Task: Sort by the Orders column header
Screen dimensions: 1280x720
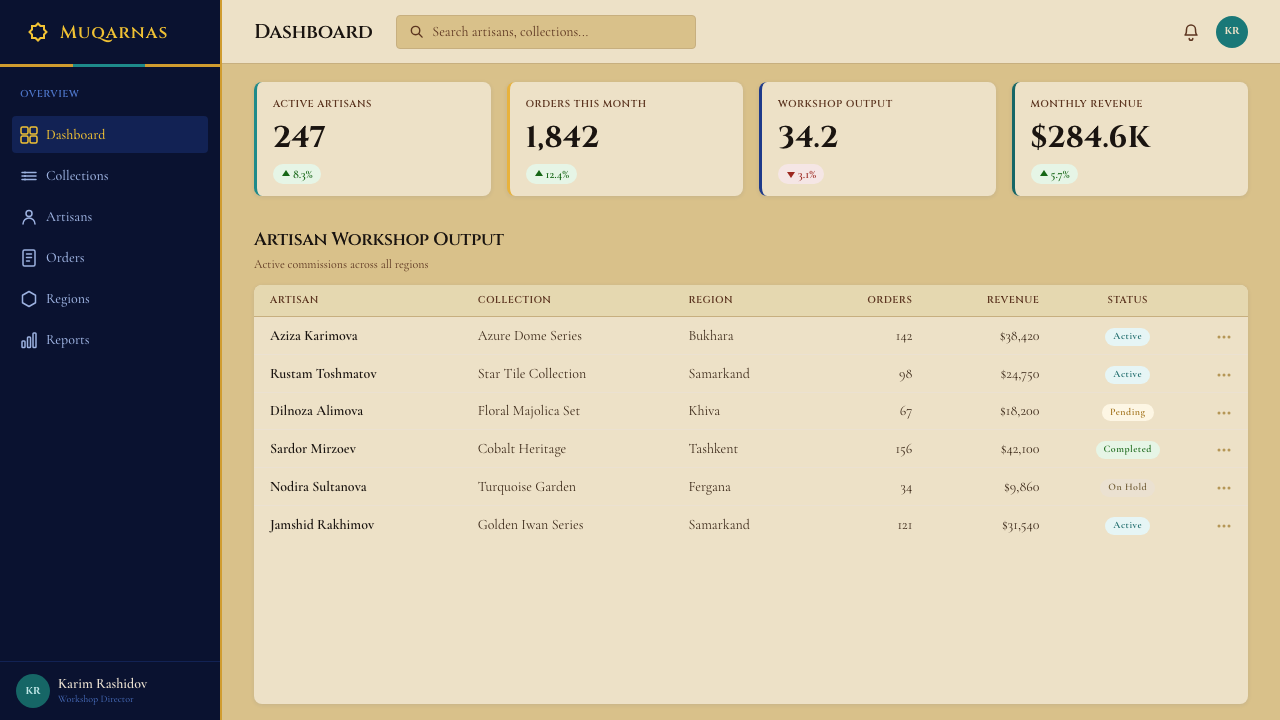Action: point(889,300)
